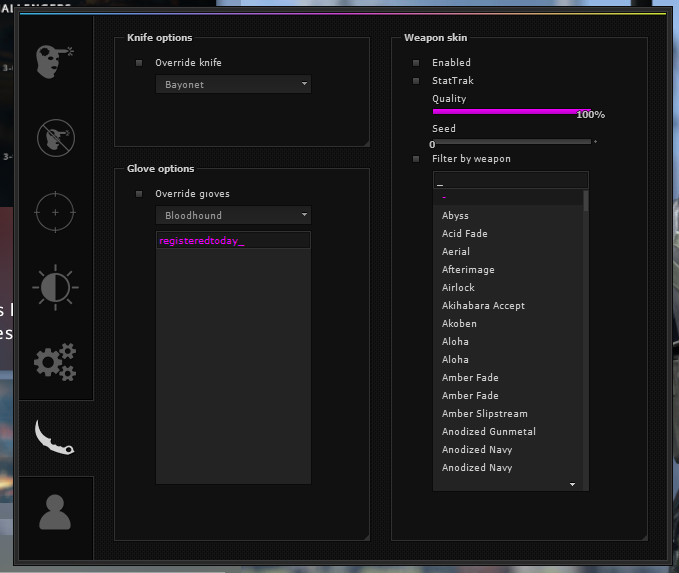Click the Seed slider track
Viewport: 679px width, 573px height.
click(512, 142)
